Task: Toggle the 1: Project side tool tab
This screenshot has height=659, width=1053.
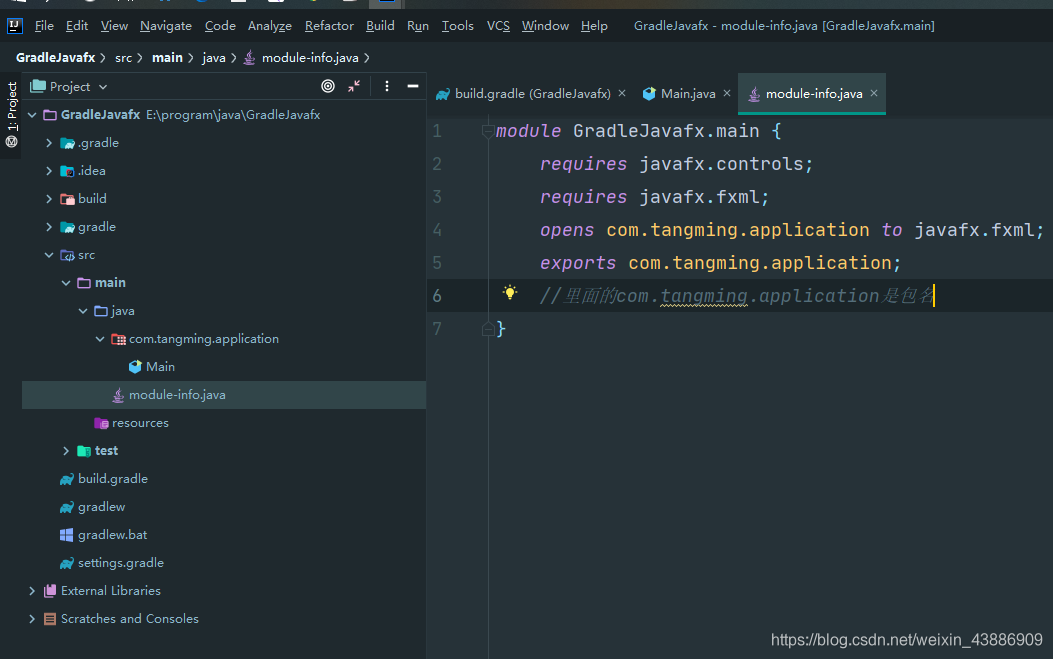Action: coord(11,114)
